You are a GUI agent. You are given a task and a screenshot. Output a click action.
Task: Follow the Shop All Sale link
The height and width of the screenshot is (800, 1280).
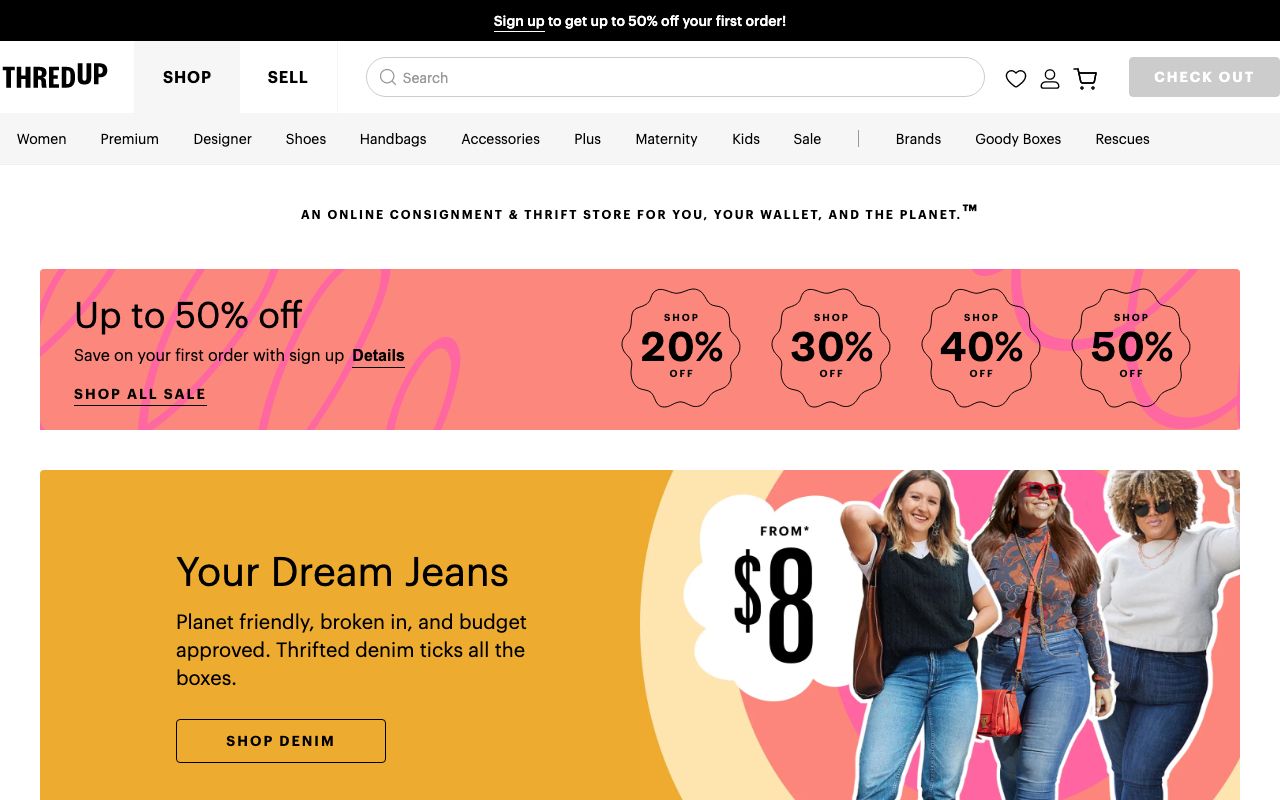click(x=140, y=394)
